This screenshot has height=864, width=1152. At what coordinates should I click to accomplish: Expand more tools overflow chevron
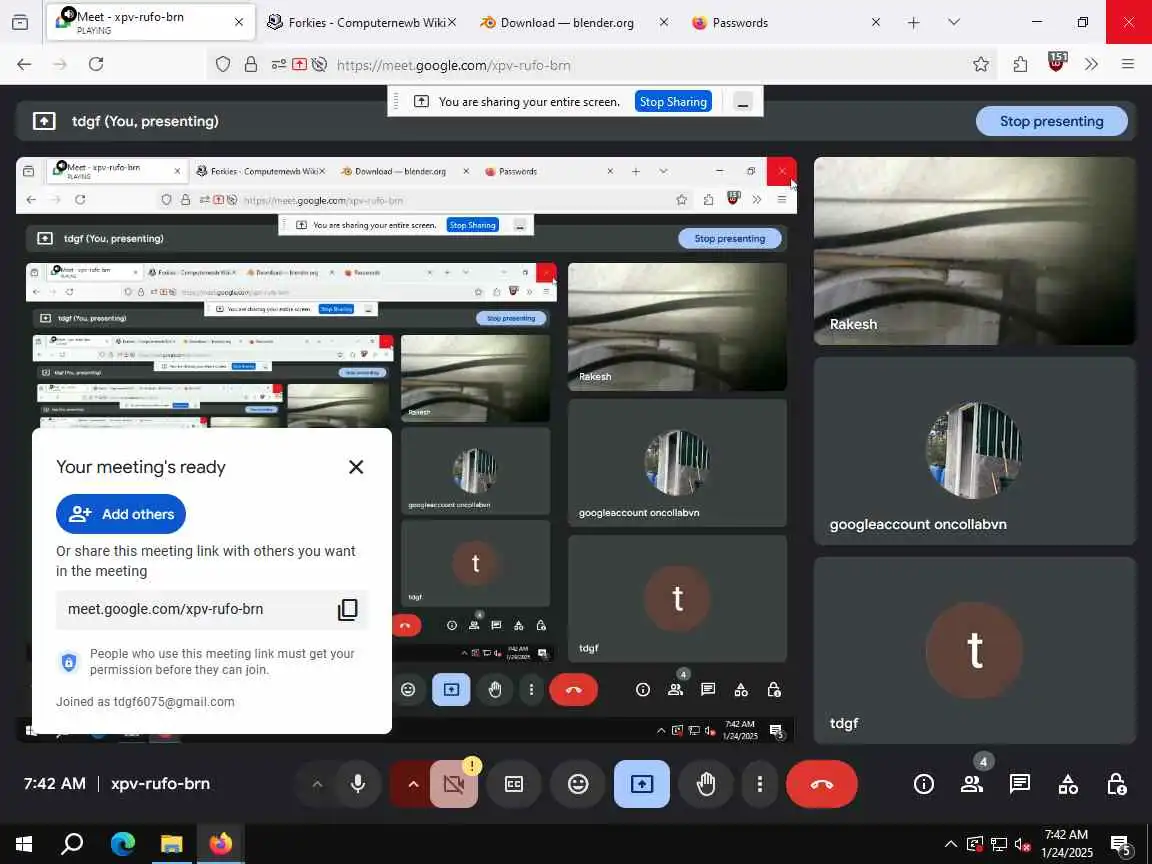(x=1092, y=65)
